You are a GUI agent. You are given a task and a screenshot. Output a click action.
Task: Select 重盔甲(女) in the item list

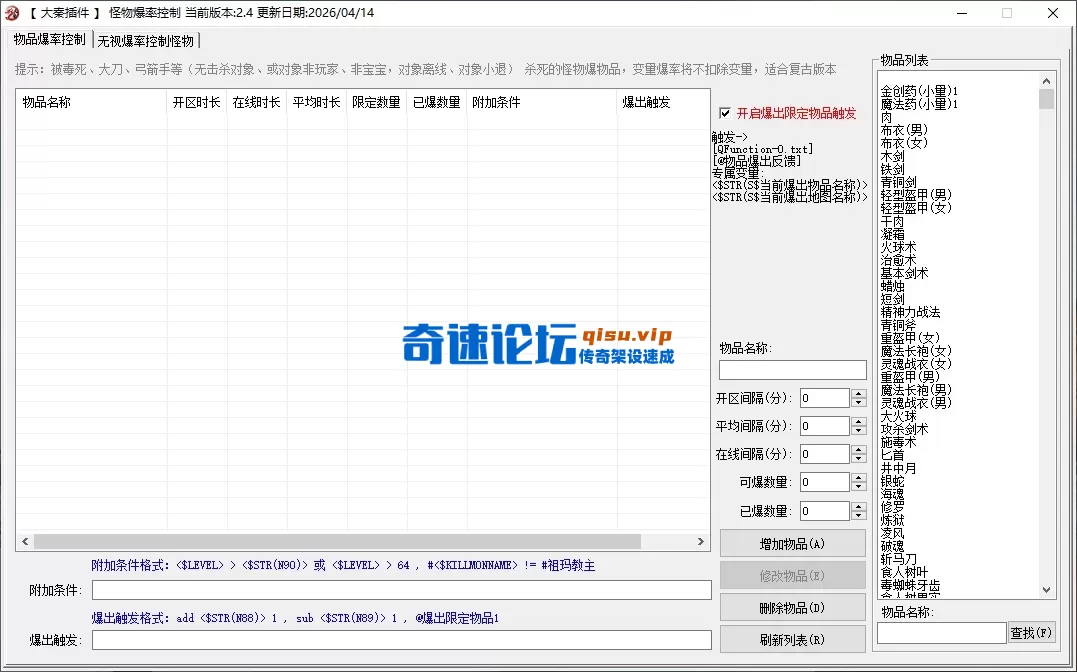tap(910, 338)
